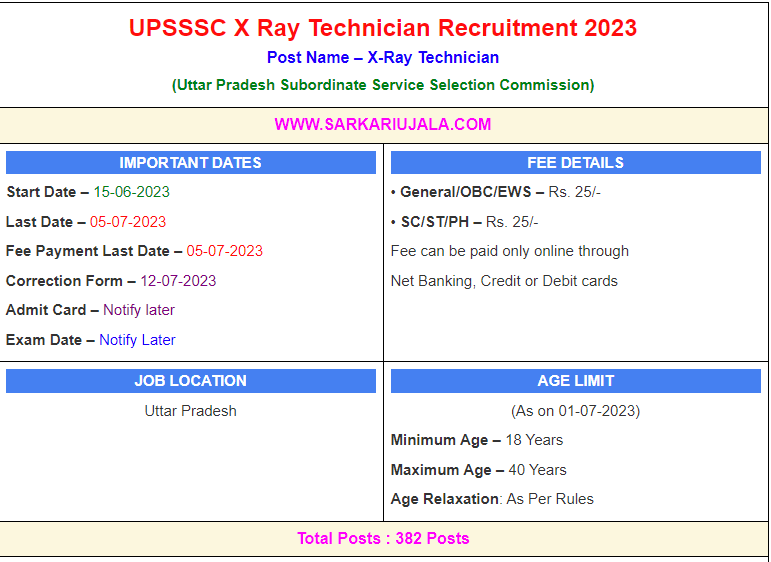Viewport: 771px width, 562px height.
Task: Click the Minimum Age 18 Years line
Action: pyautogui.click(x=476, y=440)
